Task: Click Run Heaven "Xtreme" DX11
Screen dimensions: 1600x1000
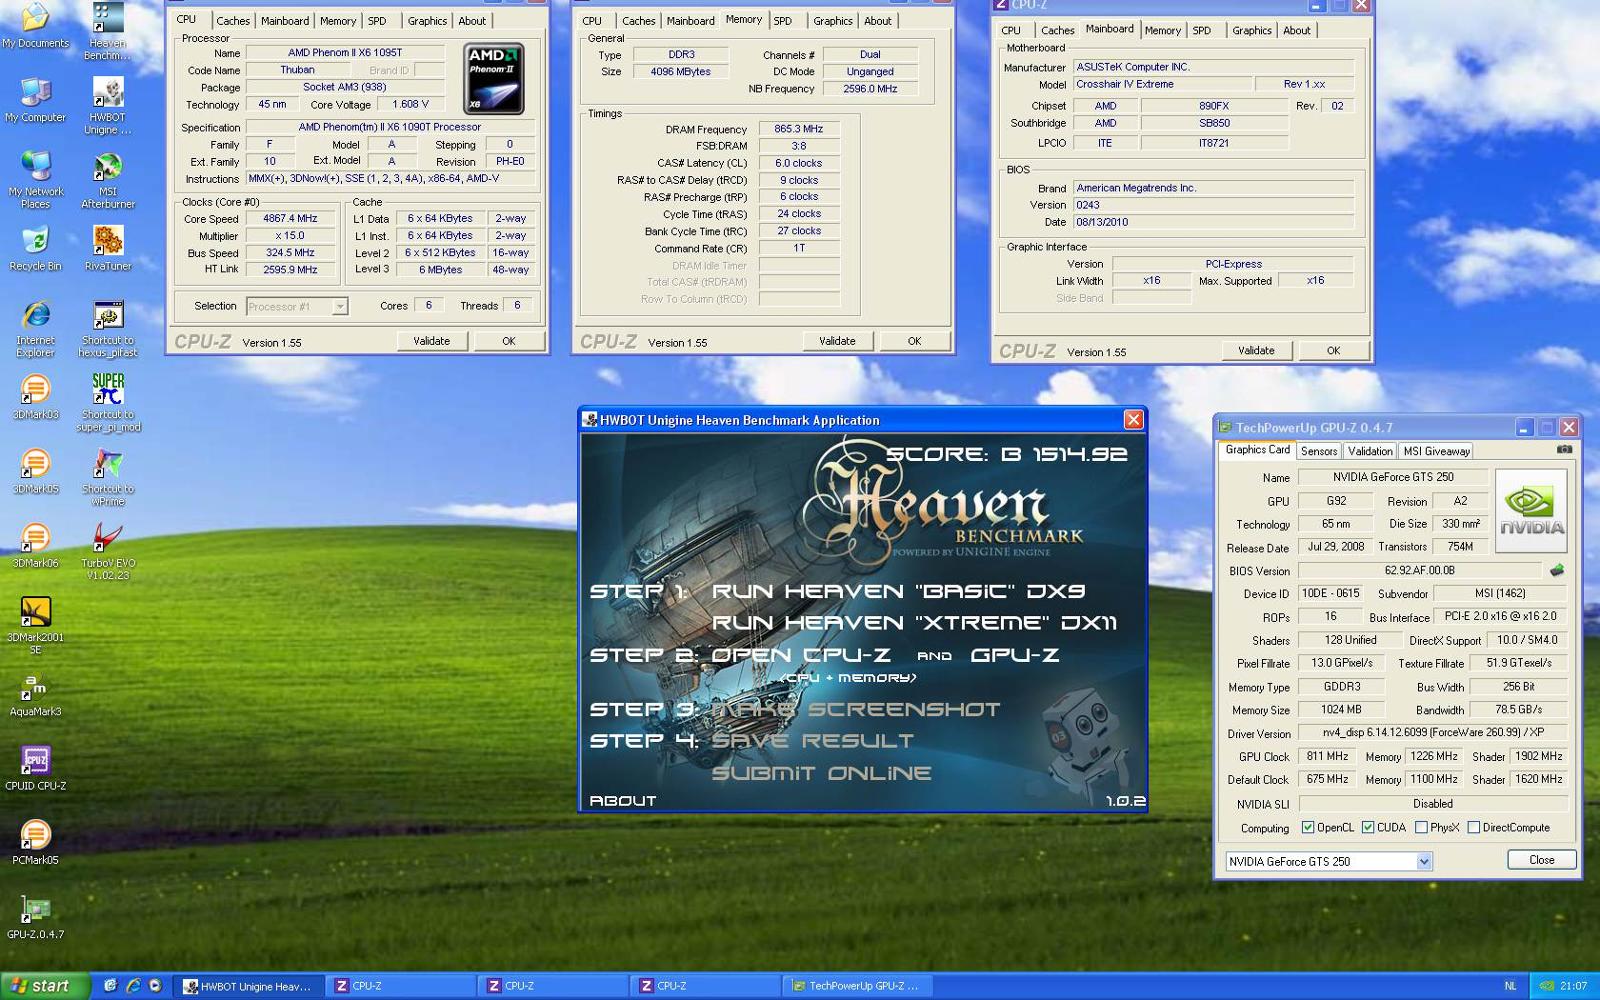Action: click(913, 623)
